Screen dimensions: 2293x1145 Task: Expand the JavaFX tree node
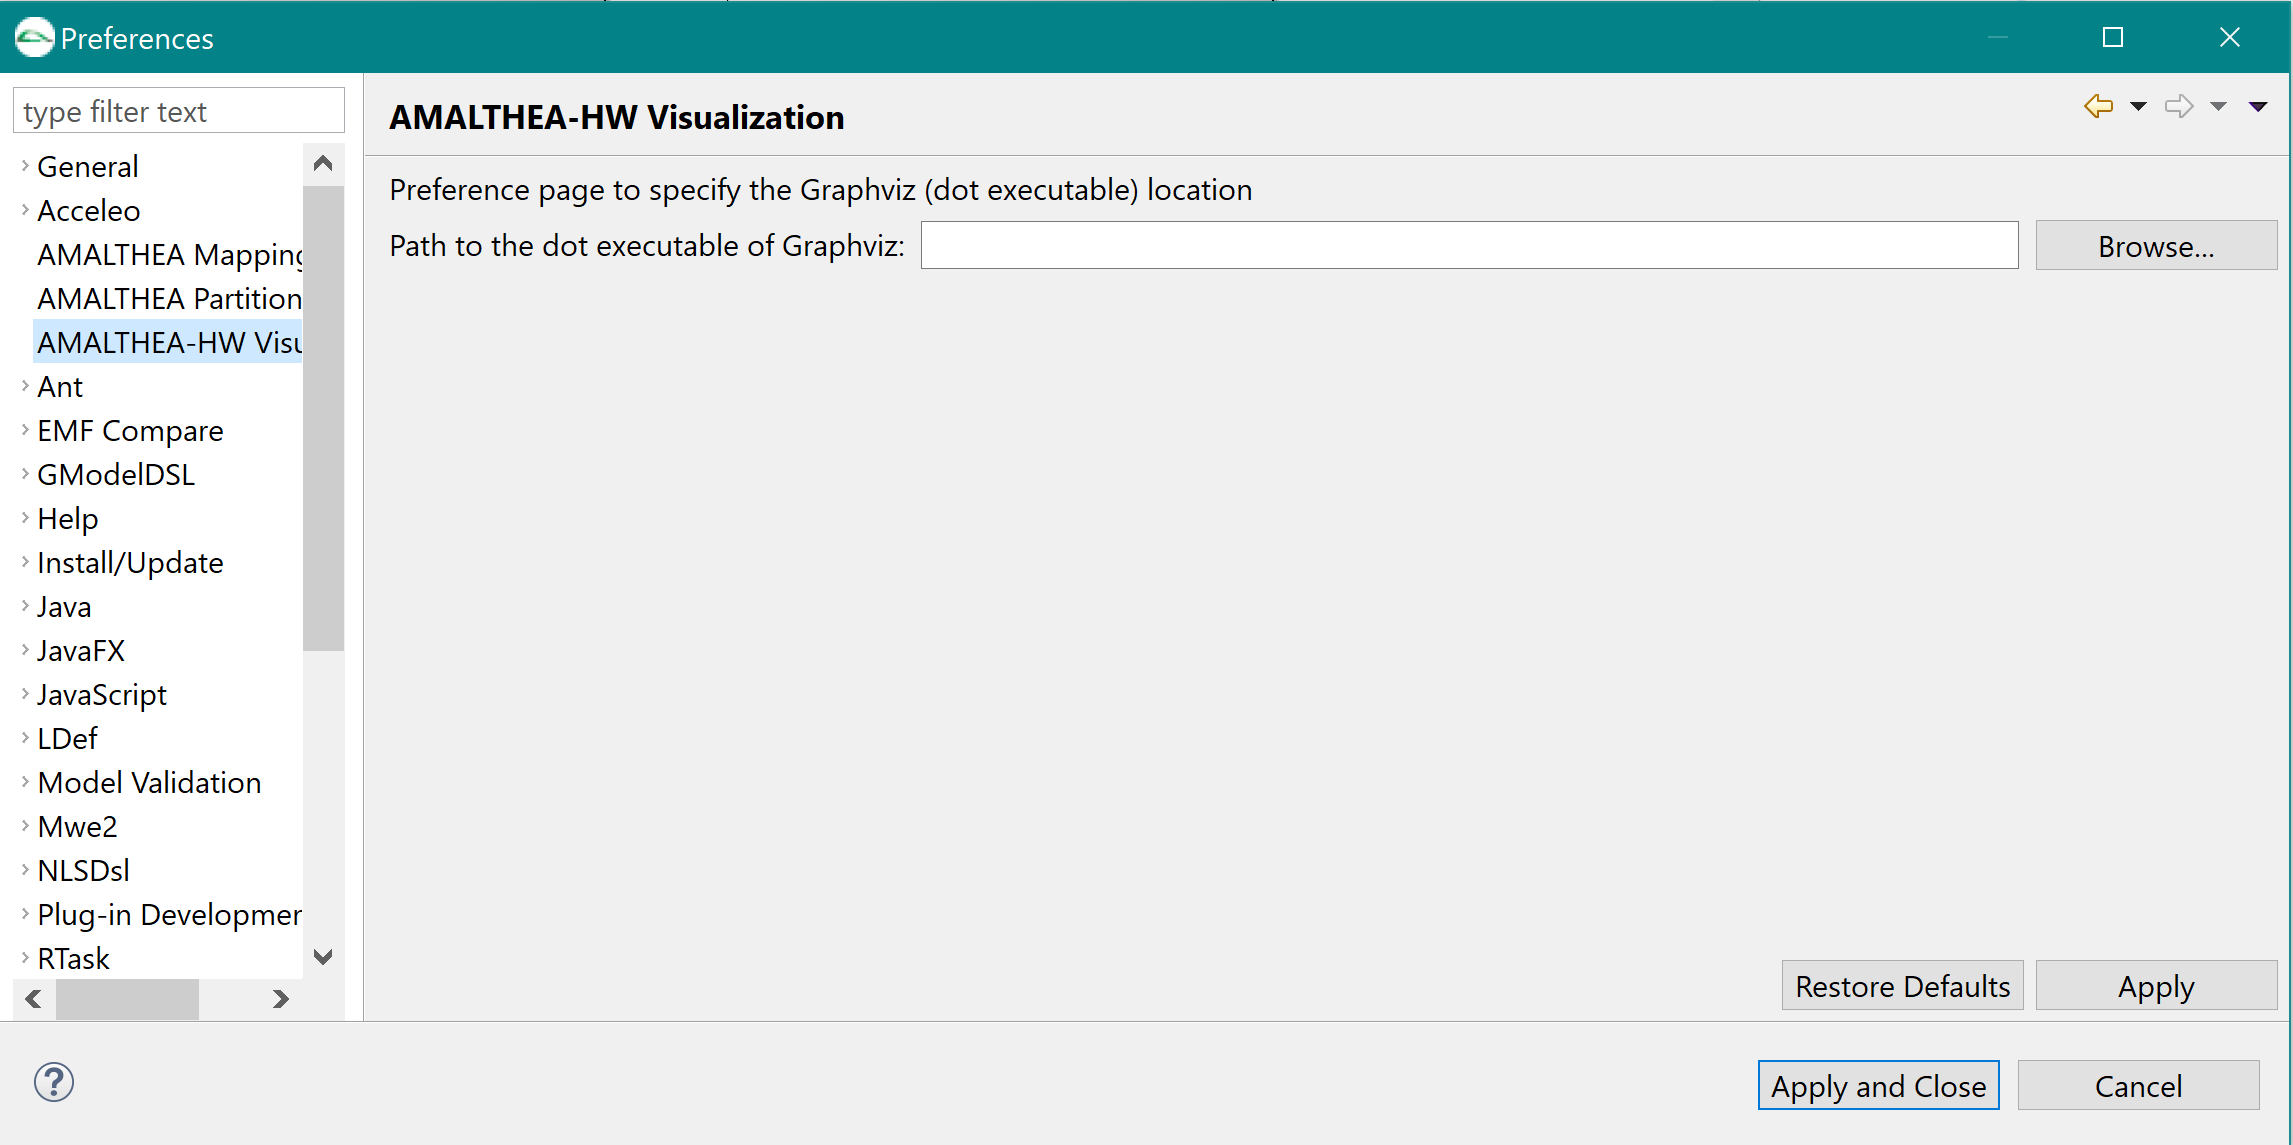point(25,650)
